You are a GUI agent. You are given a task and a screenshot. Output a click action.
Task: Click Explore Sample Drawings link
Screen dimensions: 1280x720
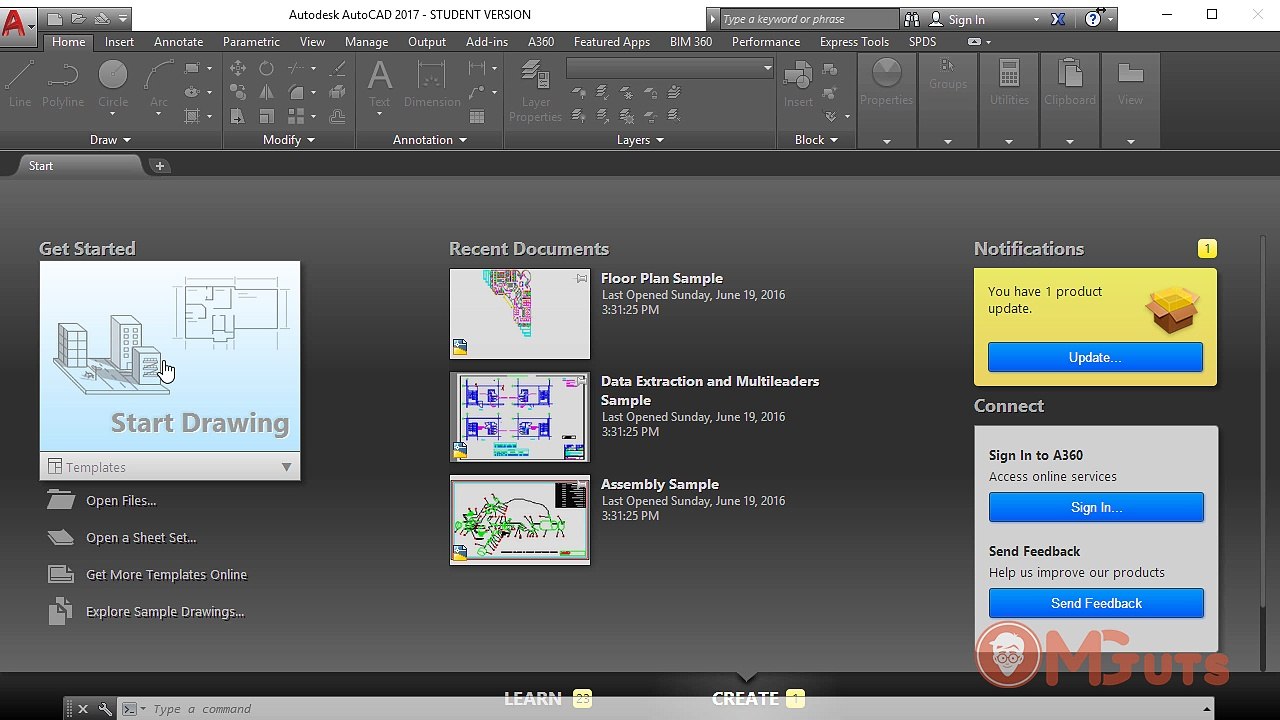(165, 612)
